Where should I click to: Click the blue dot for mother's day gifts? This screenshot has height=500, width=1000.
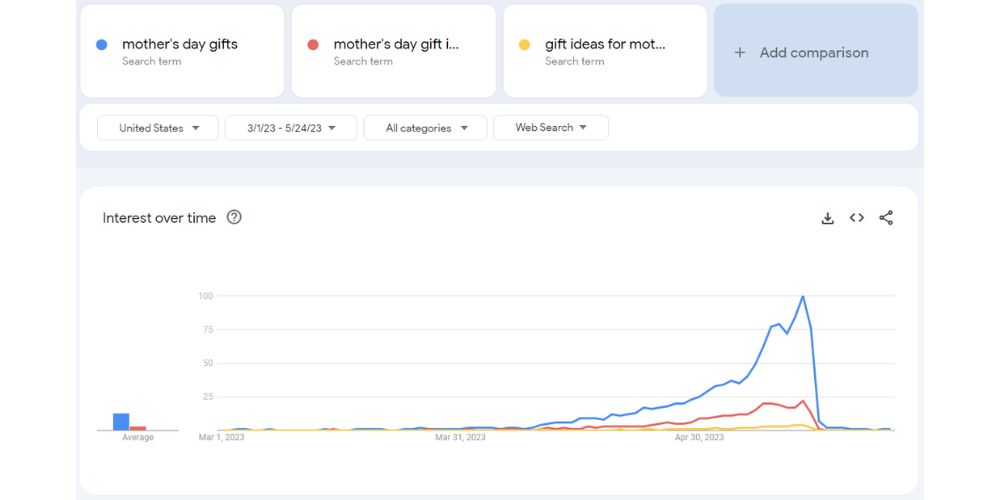tap(102, 45)
